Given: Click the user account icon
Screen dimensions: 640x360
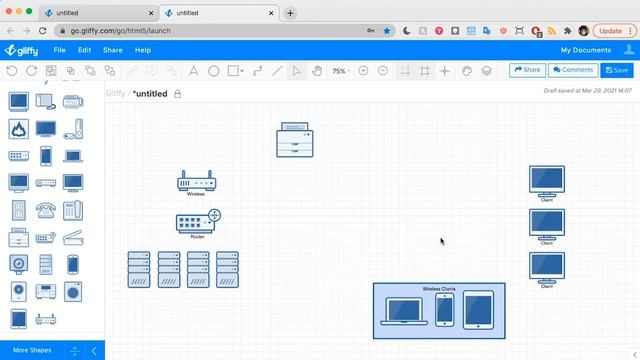Looking at the screenshot, I should coord(629,50).
